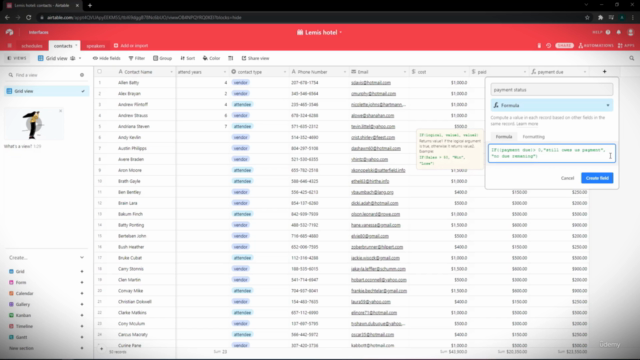Open the Filter menu
The height and width of the screenshot is (360, 640).
137,58
